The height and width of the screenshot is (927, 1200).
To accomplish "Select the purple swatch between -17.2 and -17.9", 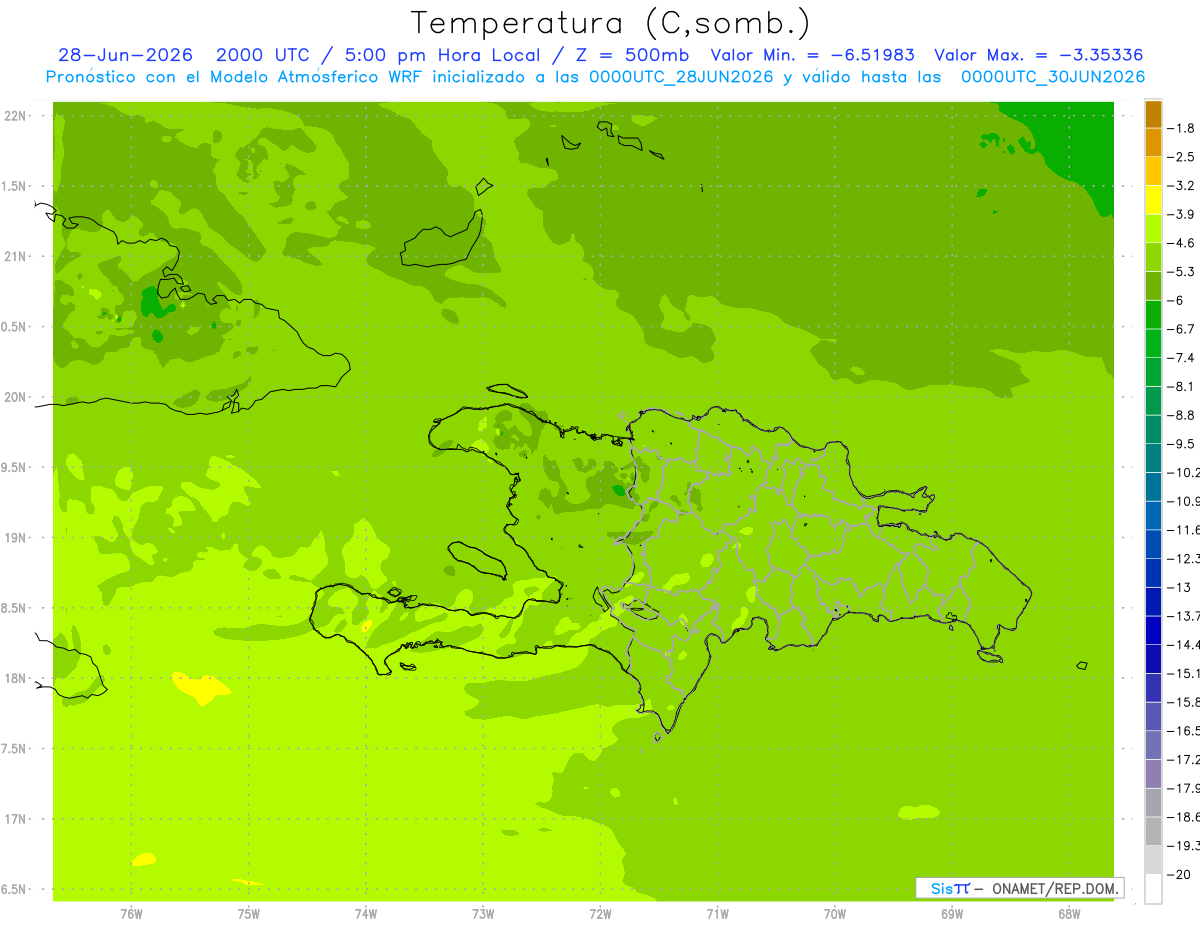I will coord(1153,773).
